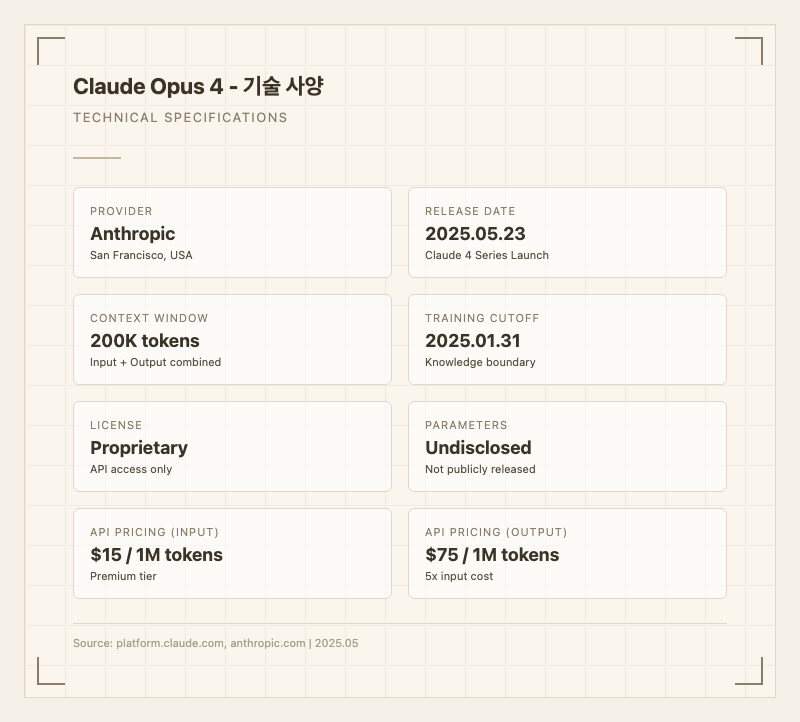
Task: Open the Context Window card
Action: pyautogui.click(x=232, y=339)
